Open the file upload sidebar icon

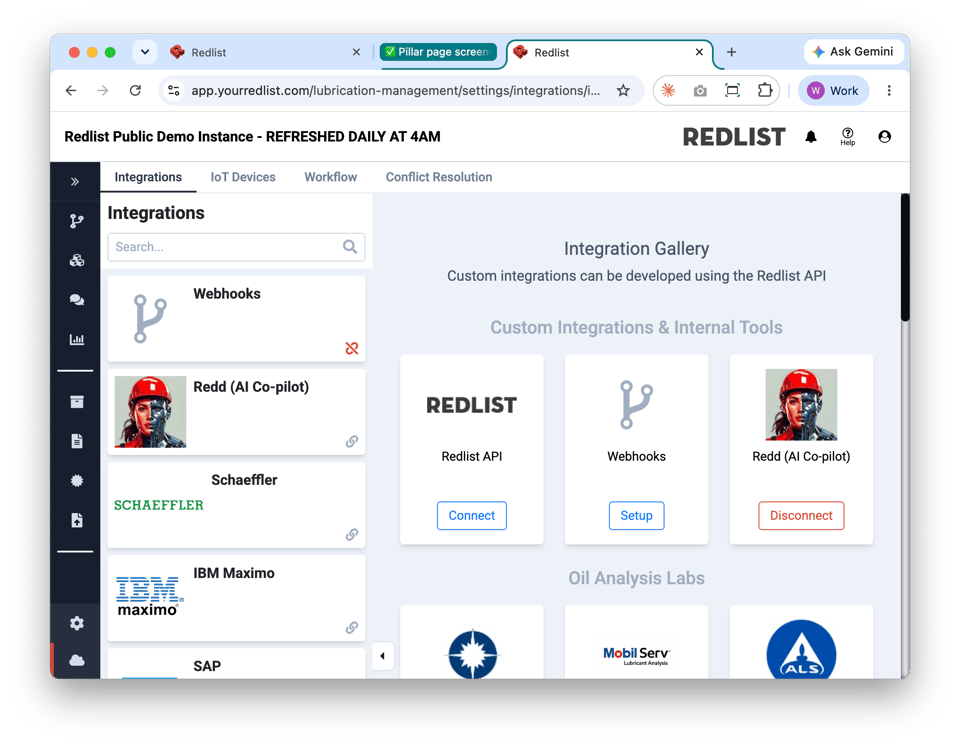pyautogui.click(x=77, y=520)
